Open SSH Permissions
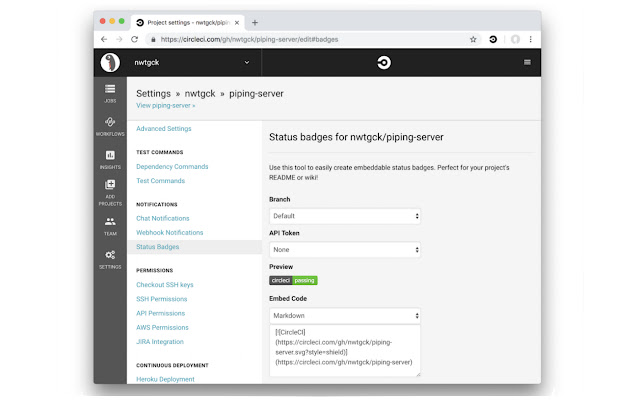The width and height of the screenshot is (640, 400). (x=162, y=299)
